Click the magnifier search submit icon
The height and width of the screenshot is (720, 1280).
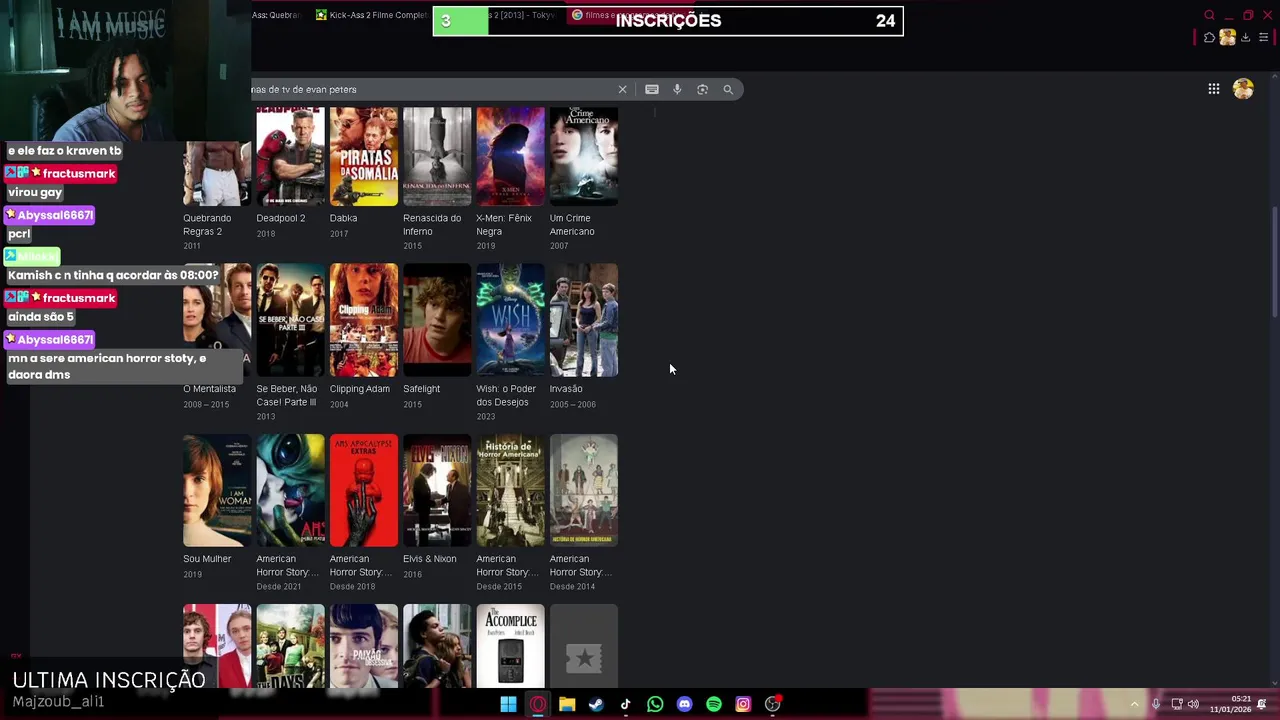(x=728, y=89)
